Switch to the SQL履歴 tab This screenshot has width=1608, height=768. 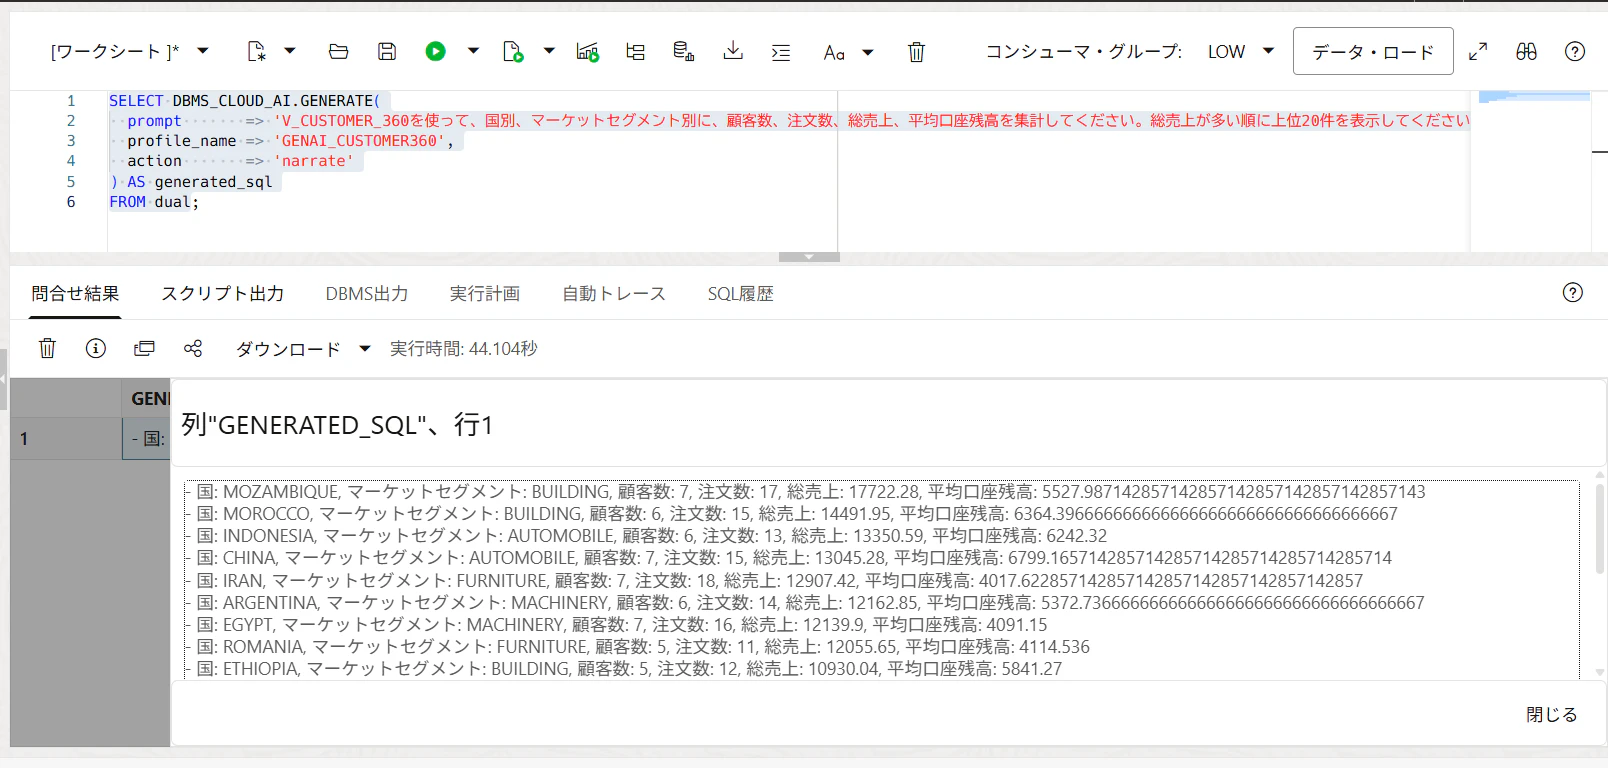coord(741,293)
